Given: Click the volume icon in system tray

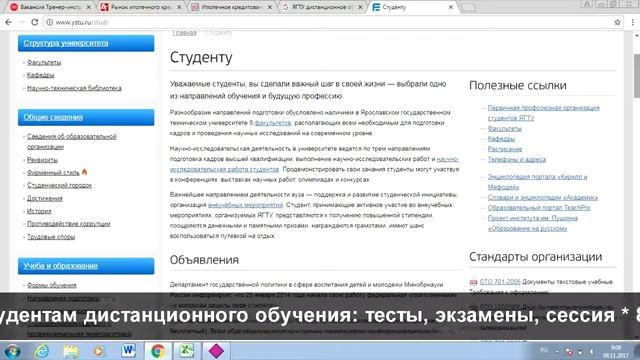Looking at the screenshot, I should 591,351.
